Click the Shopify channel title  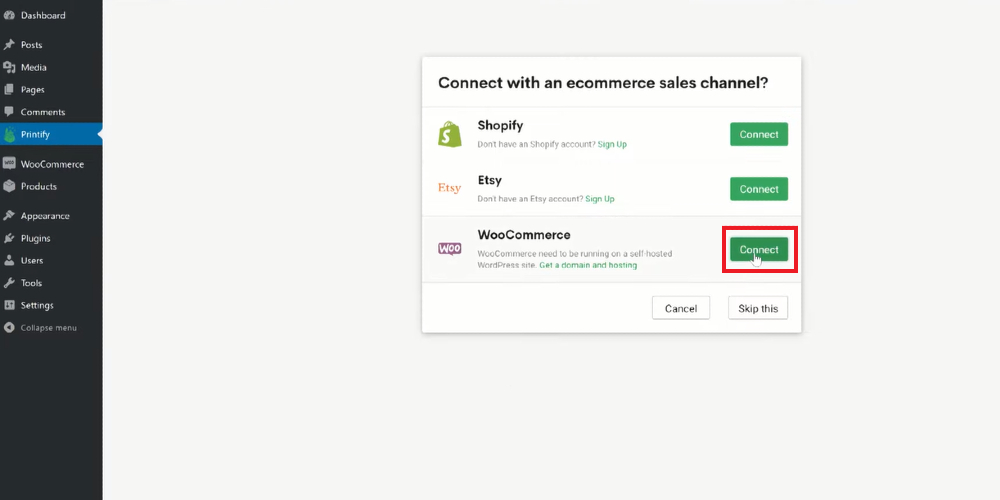501,126
